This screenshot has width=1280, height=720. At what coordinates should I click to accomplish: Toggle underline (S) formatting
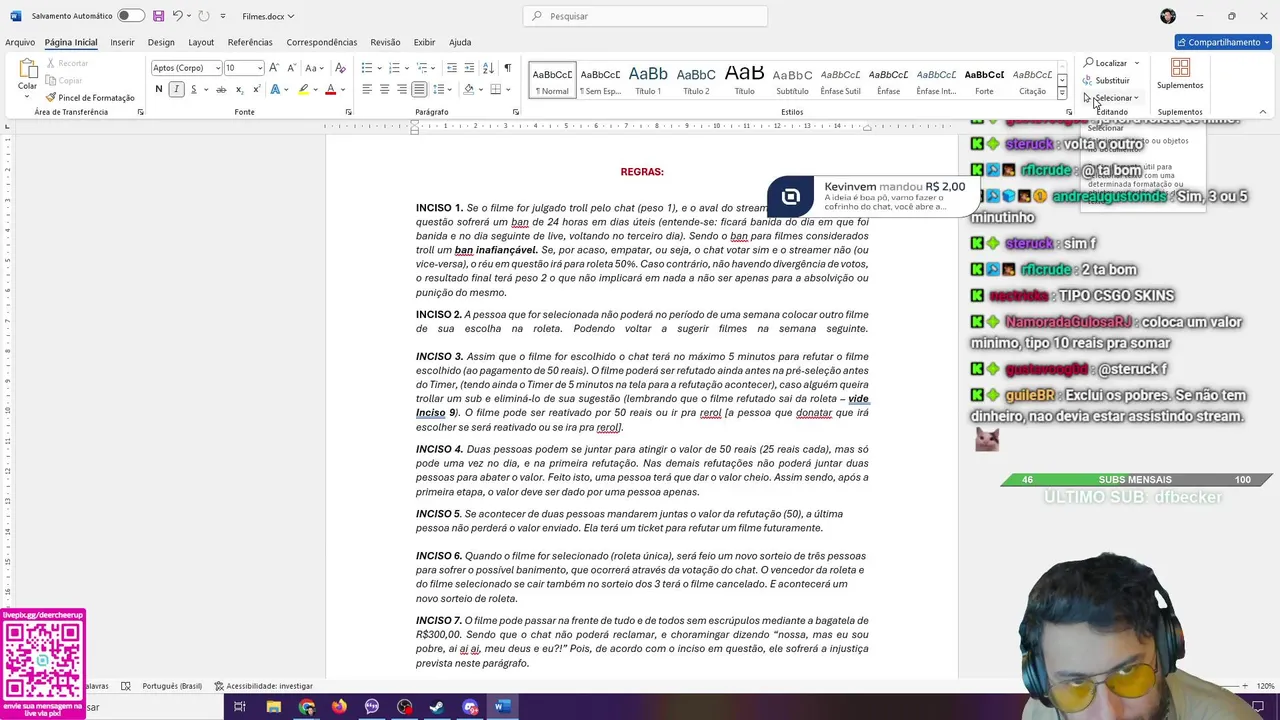(x=191, y=90)
